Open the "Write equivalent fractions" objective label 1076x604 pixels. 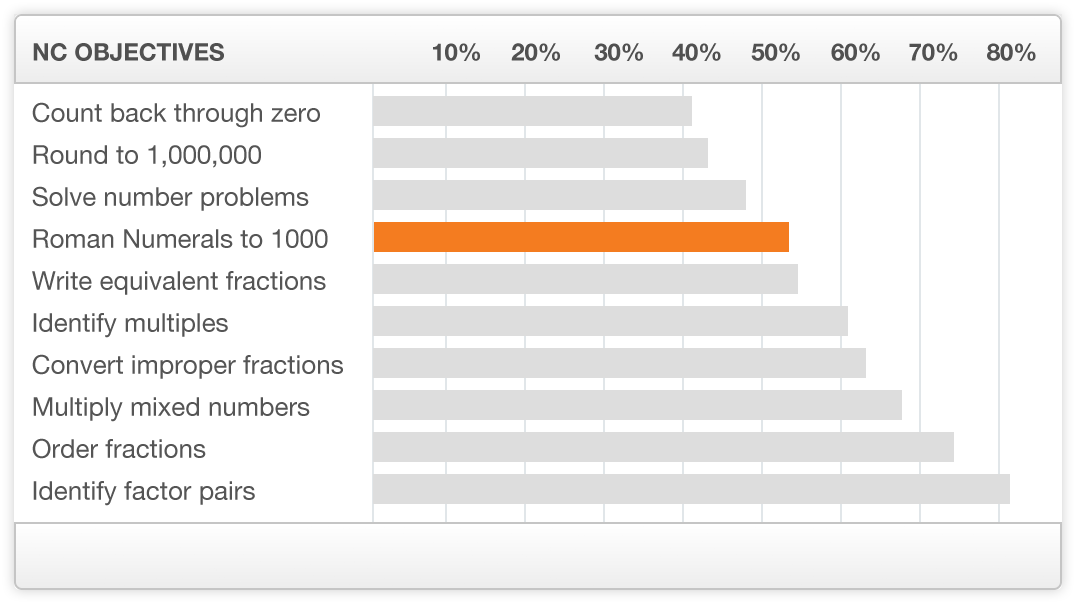coord(179,281)
